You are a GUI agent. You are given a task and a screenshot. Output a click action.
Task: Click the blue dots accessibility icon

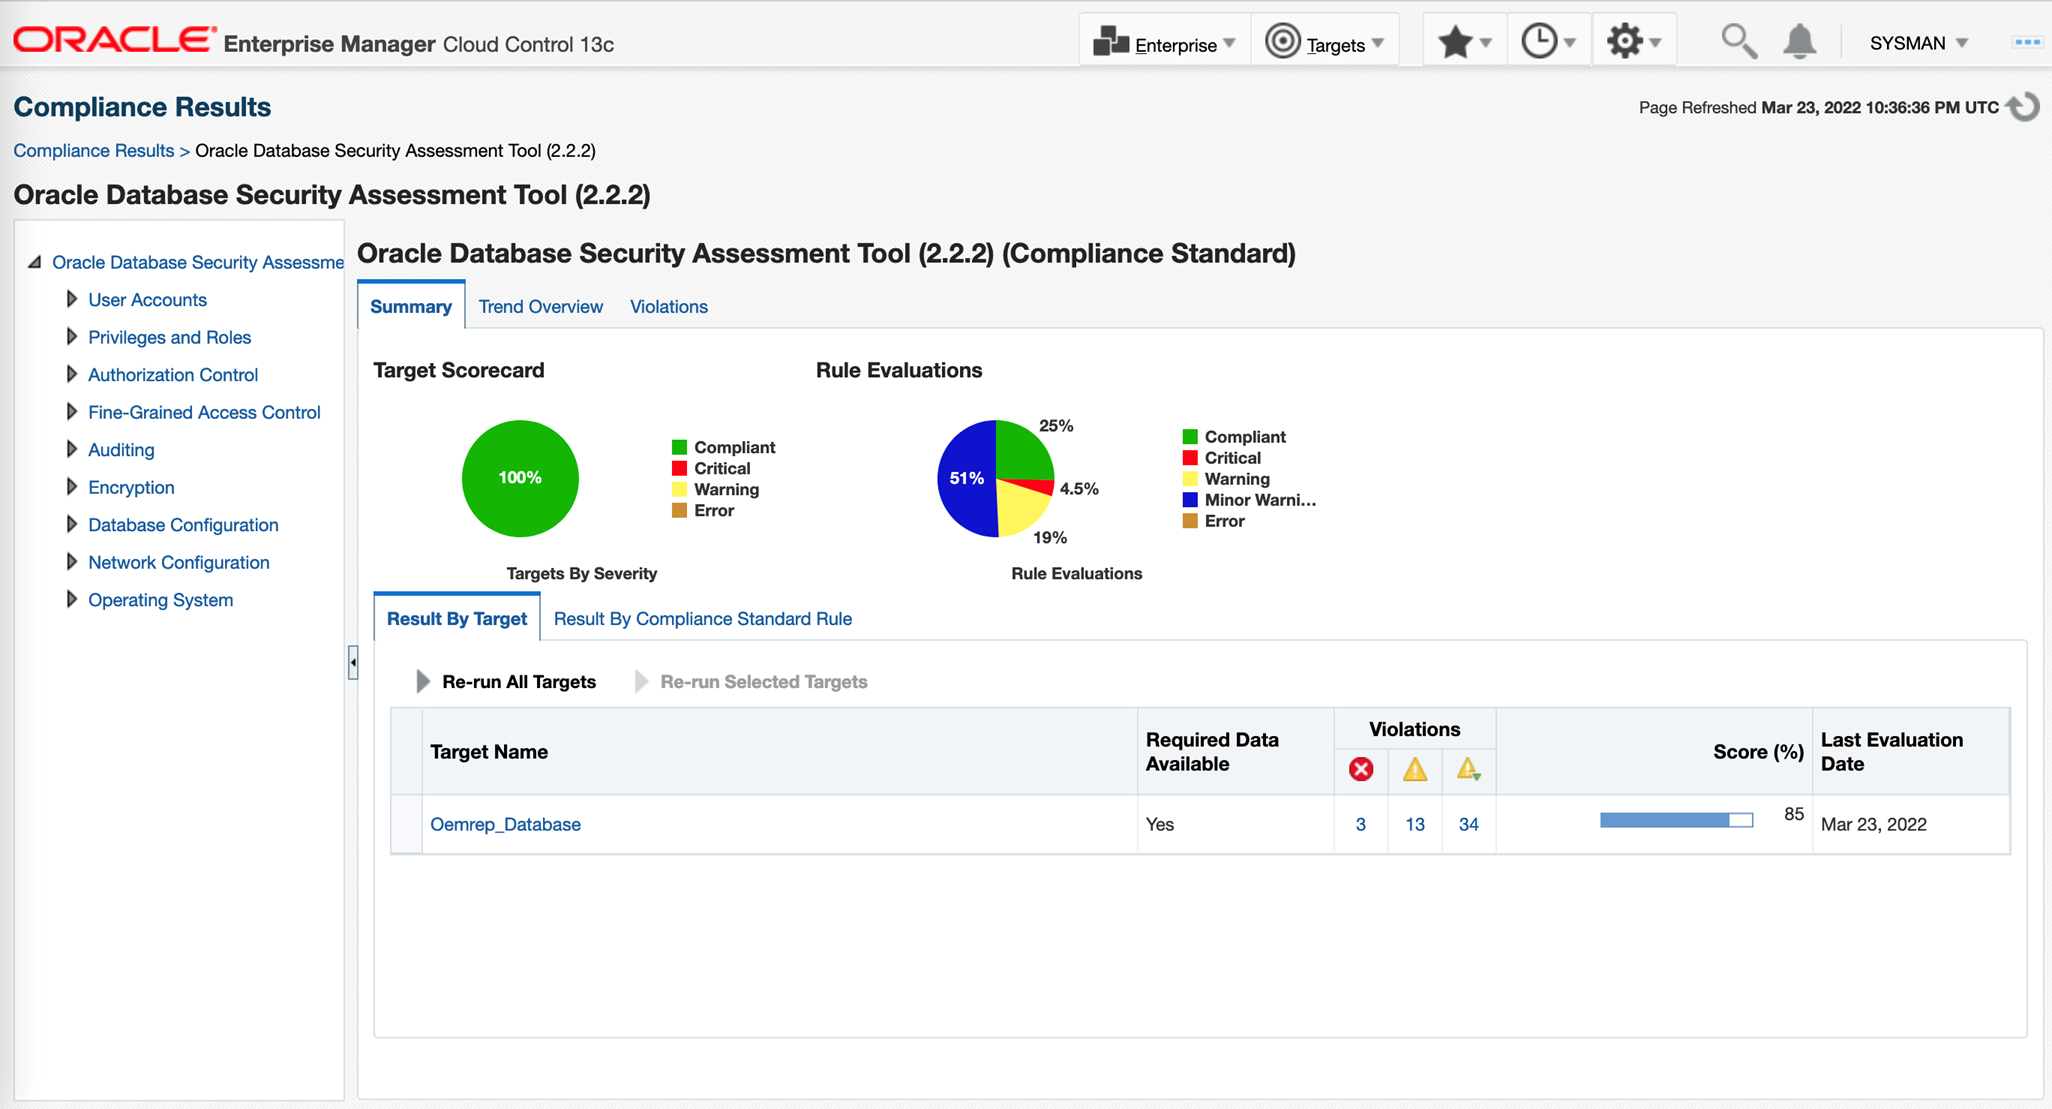coord(2027,42)
